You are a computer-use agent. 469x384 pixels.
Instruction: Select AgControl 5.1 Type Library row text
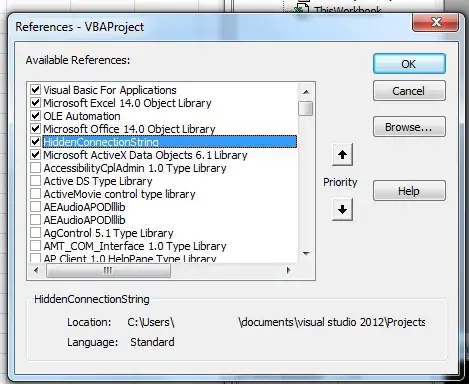(x=108, y=233)
